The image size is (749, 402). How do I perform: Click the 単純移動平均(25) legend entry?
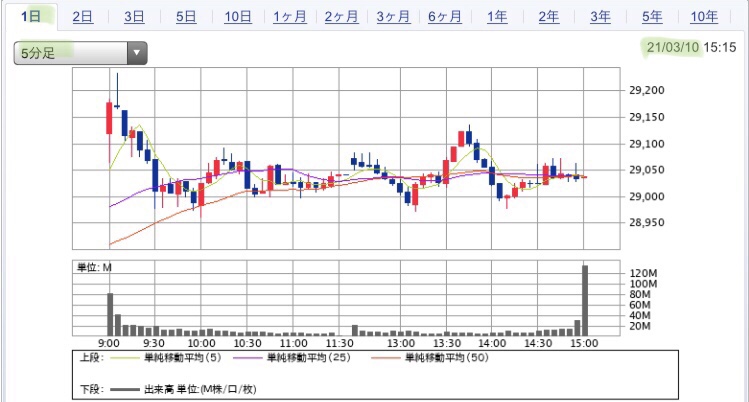coord(309,358)
